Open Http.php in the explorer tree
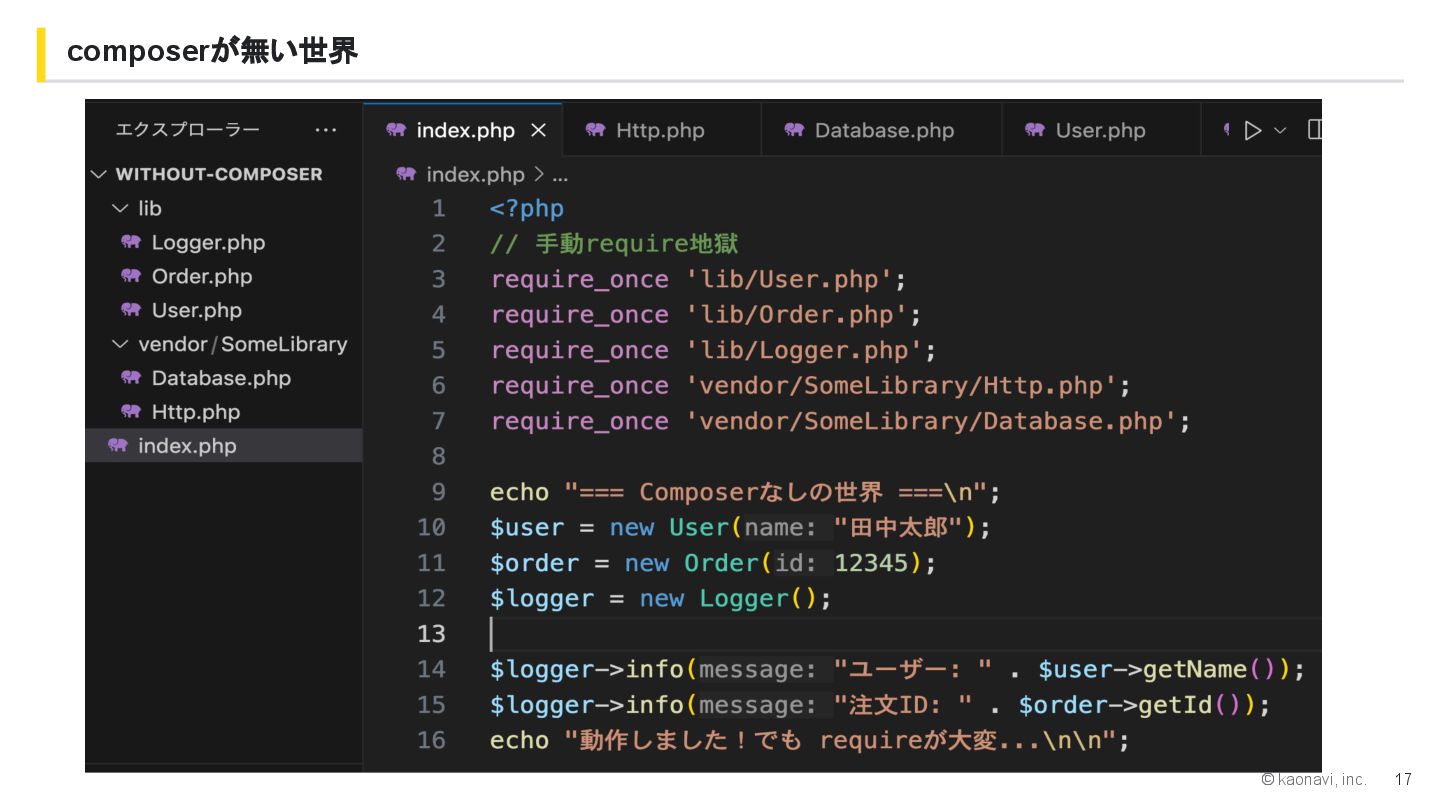1440x810 pixels. (196, 412)
